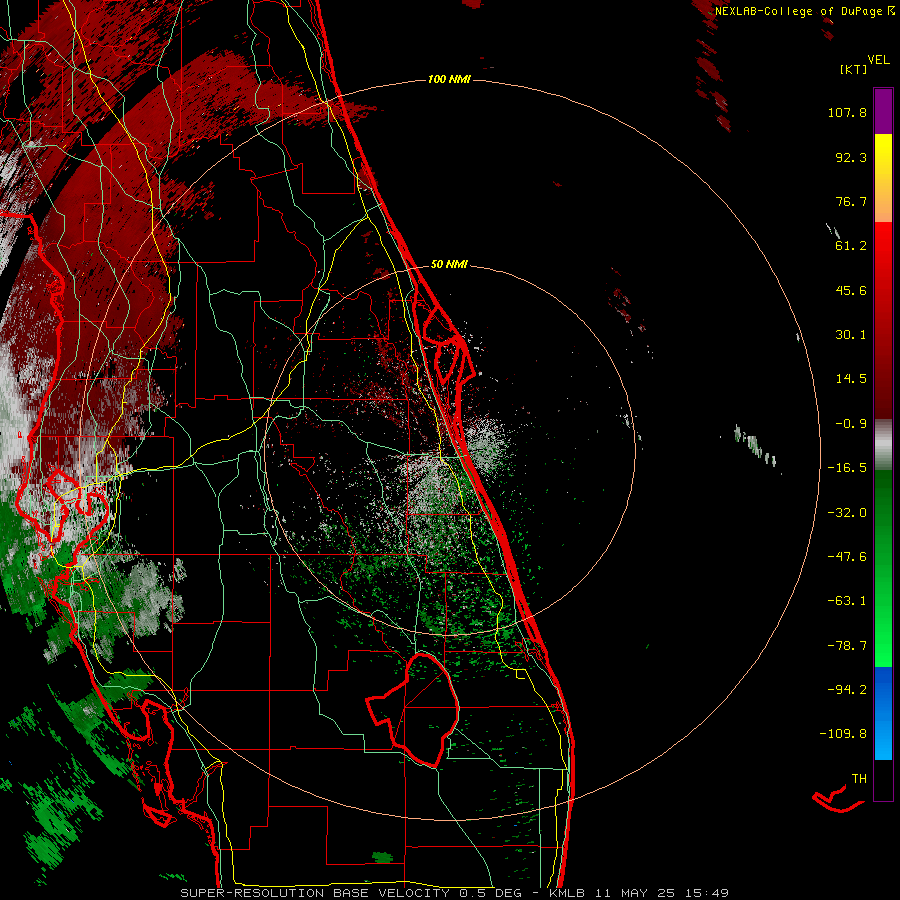Image resolution: width=900 pixels, height=900 pixels.
Task: Click the TH label under the scale
Action: (859, 779)
